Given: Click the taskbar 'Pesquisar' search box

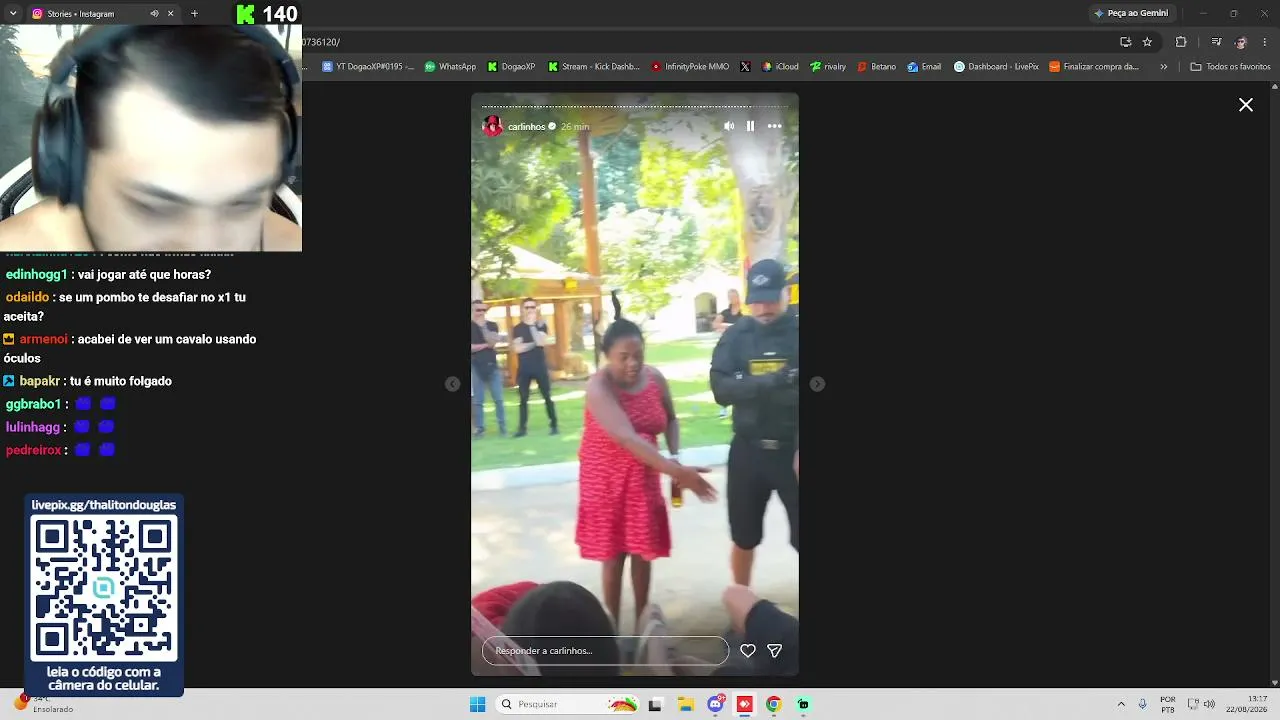Looking at the screenshot, I should click(x=567, y=704).
